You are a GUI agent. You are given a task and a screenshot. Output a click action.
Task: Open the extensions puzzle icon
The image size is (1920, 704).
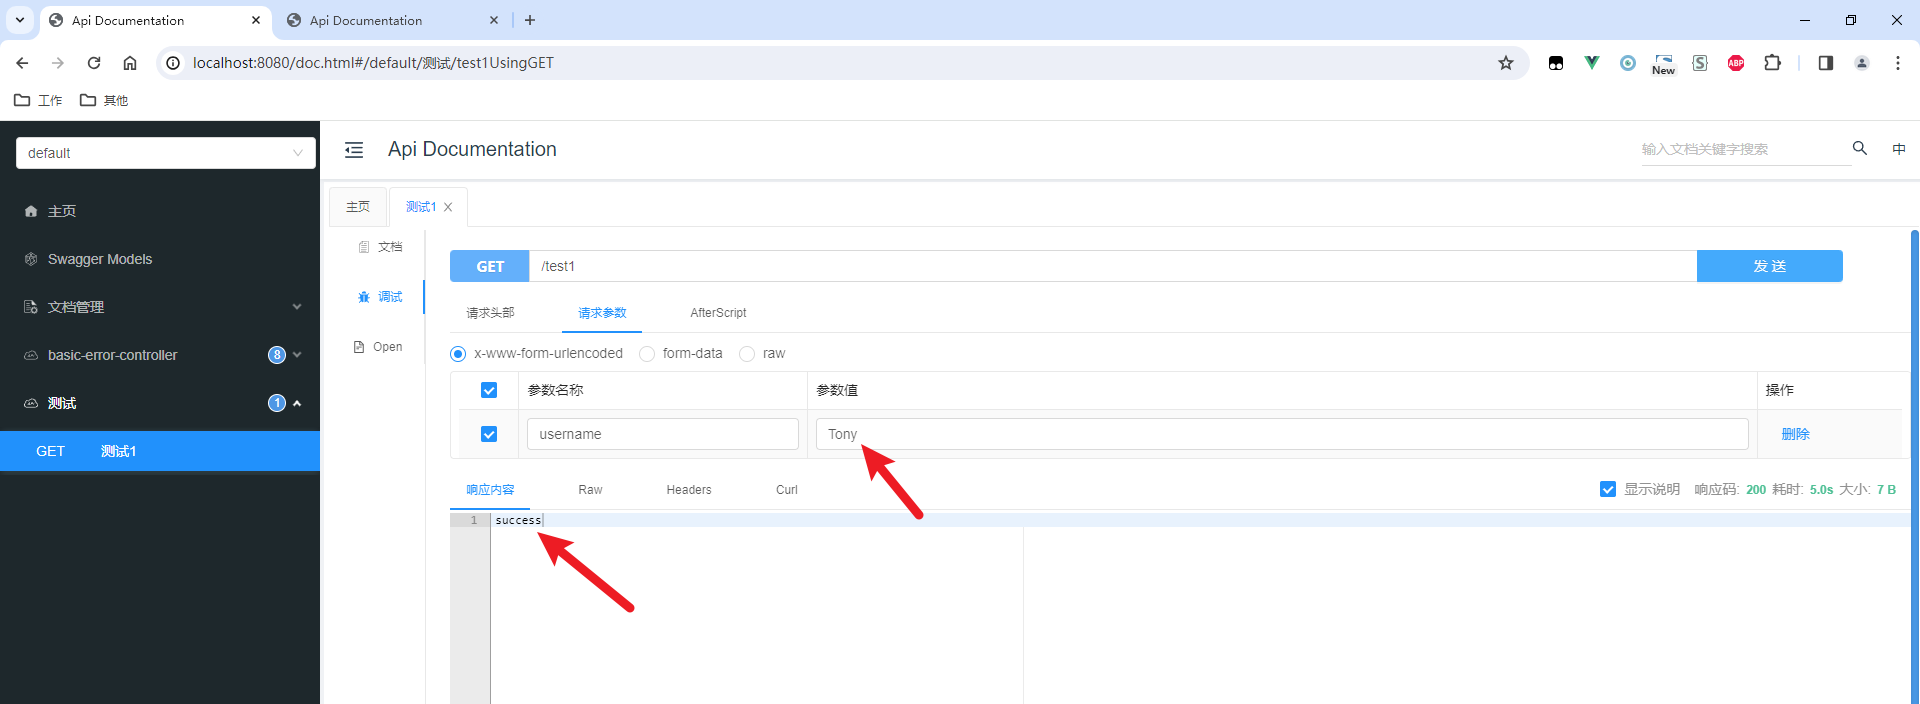pos(1772,63)
